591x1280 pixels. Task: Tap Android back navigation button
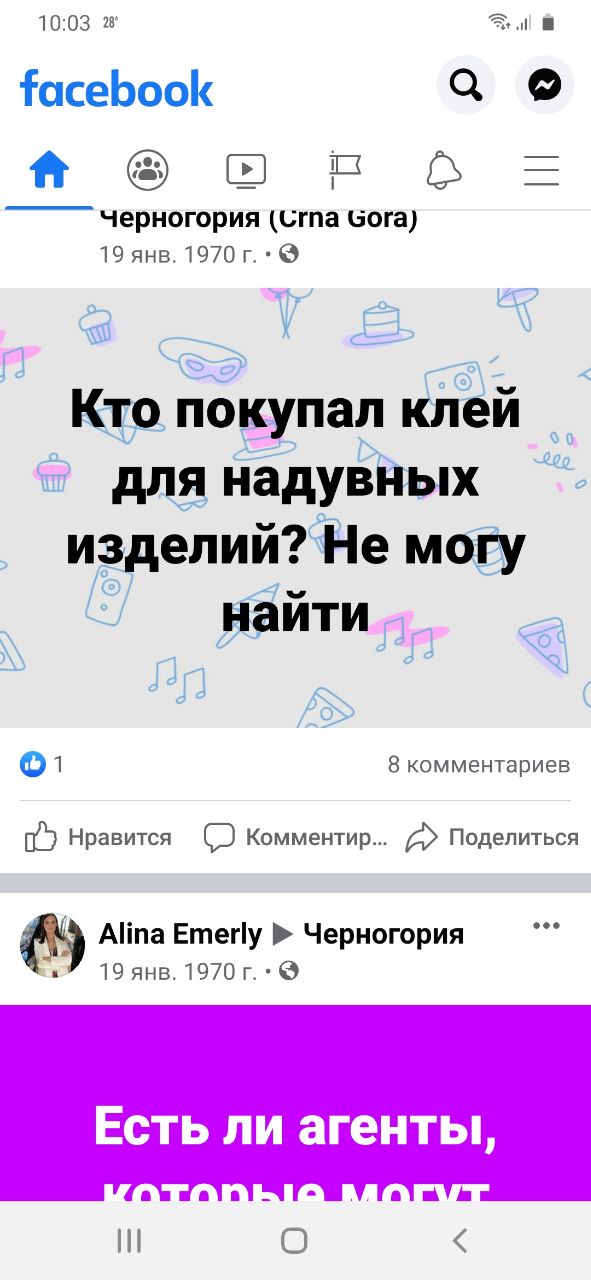click(x=459, y=1241)
